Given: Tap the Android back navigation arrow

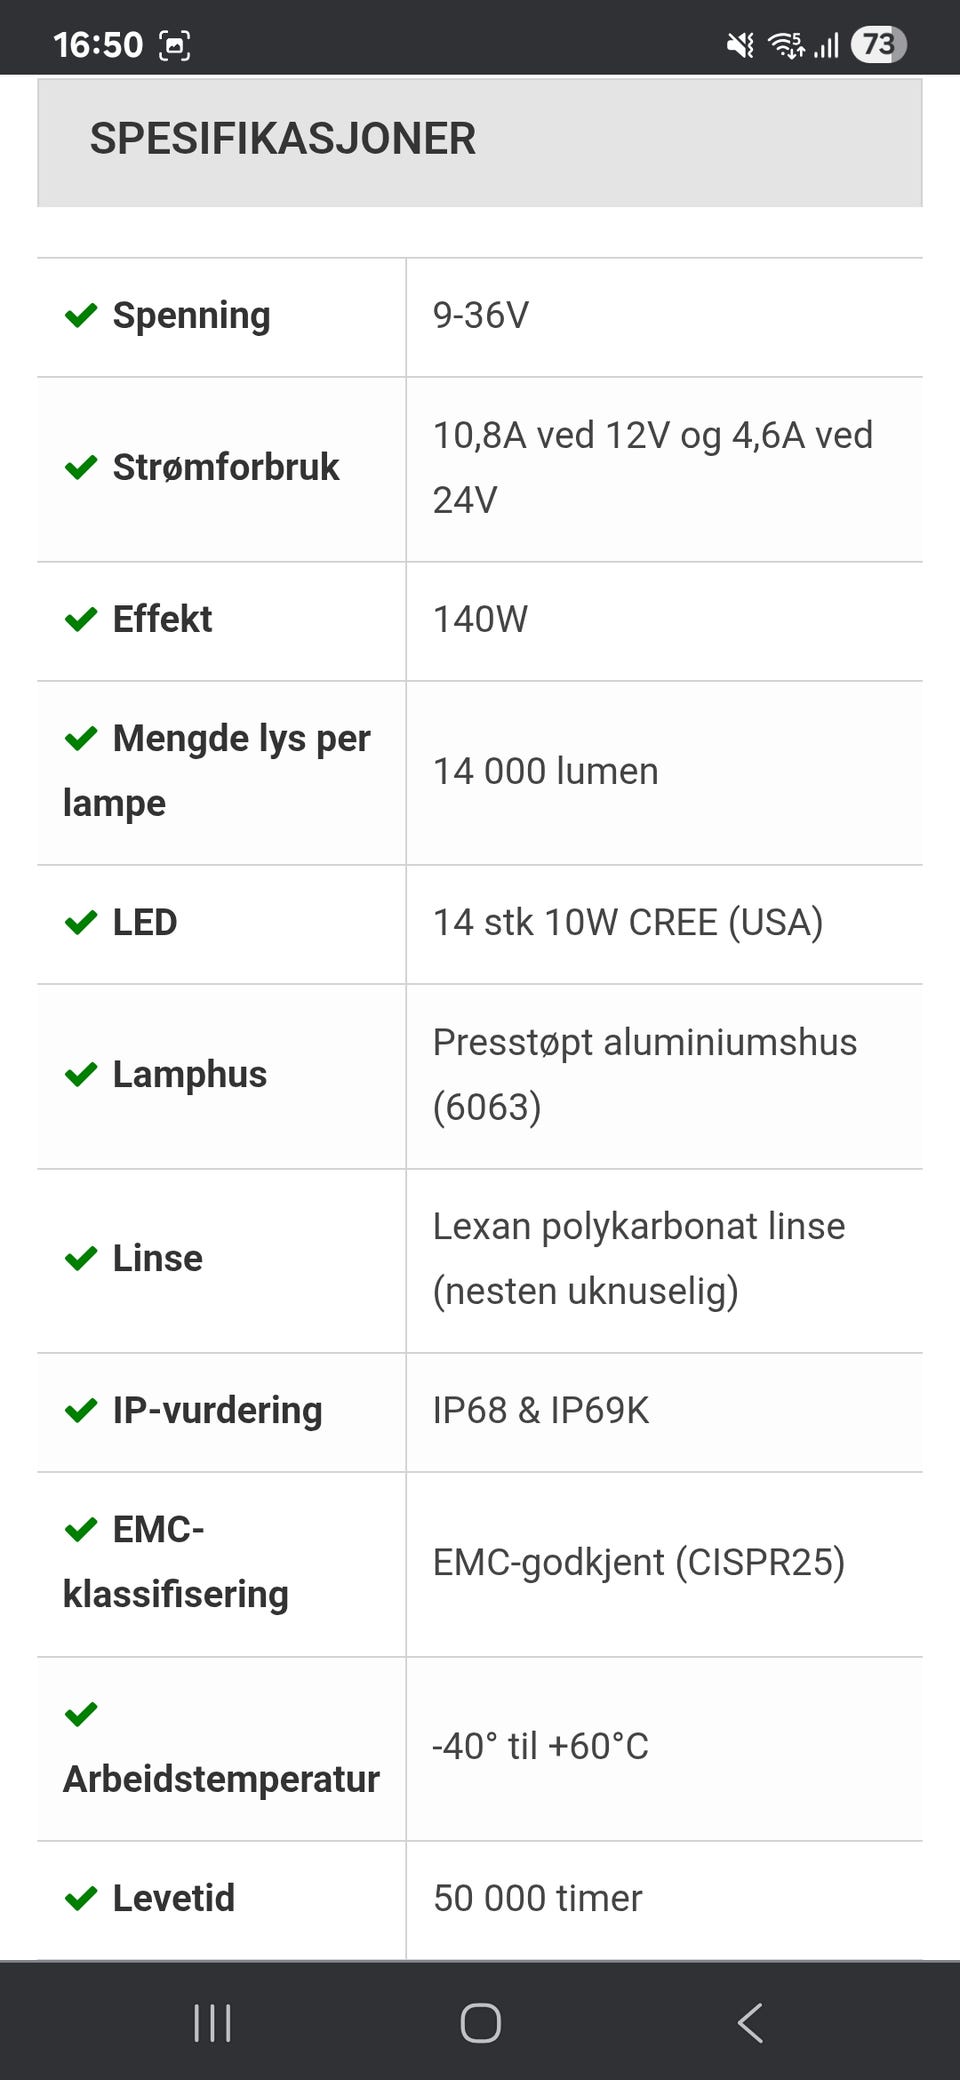Looking at the screenshot, I should pos(750,2022).
